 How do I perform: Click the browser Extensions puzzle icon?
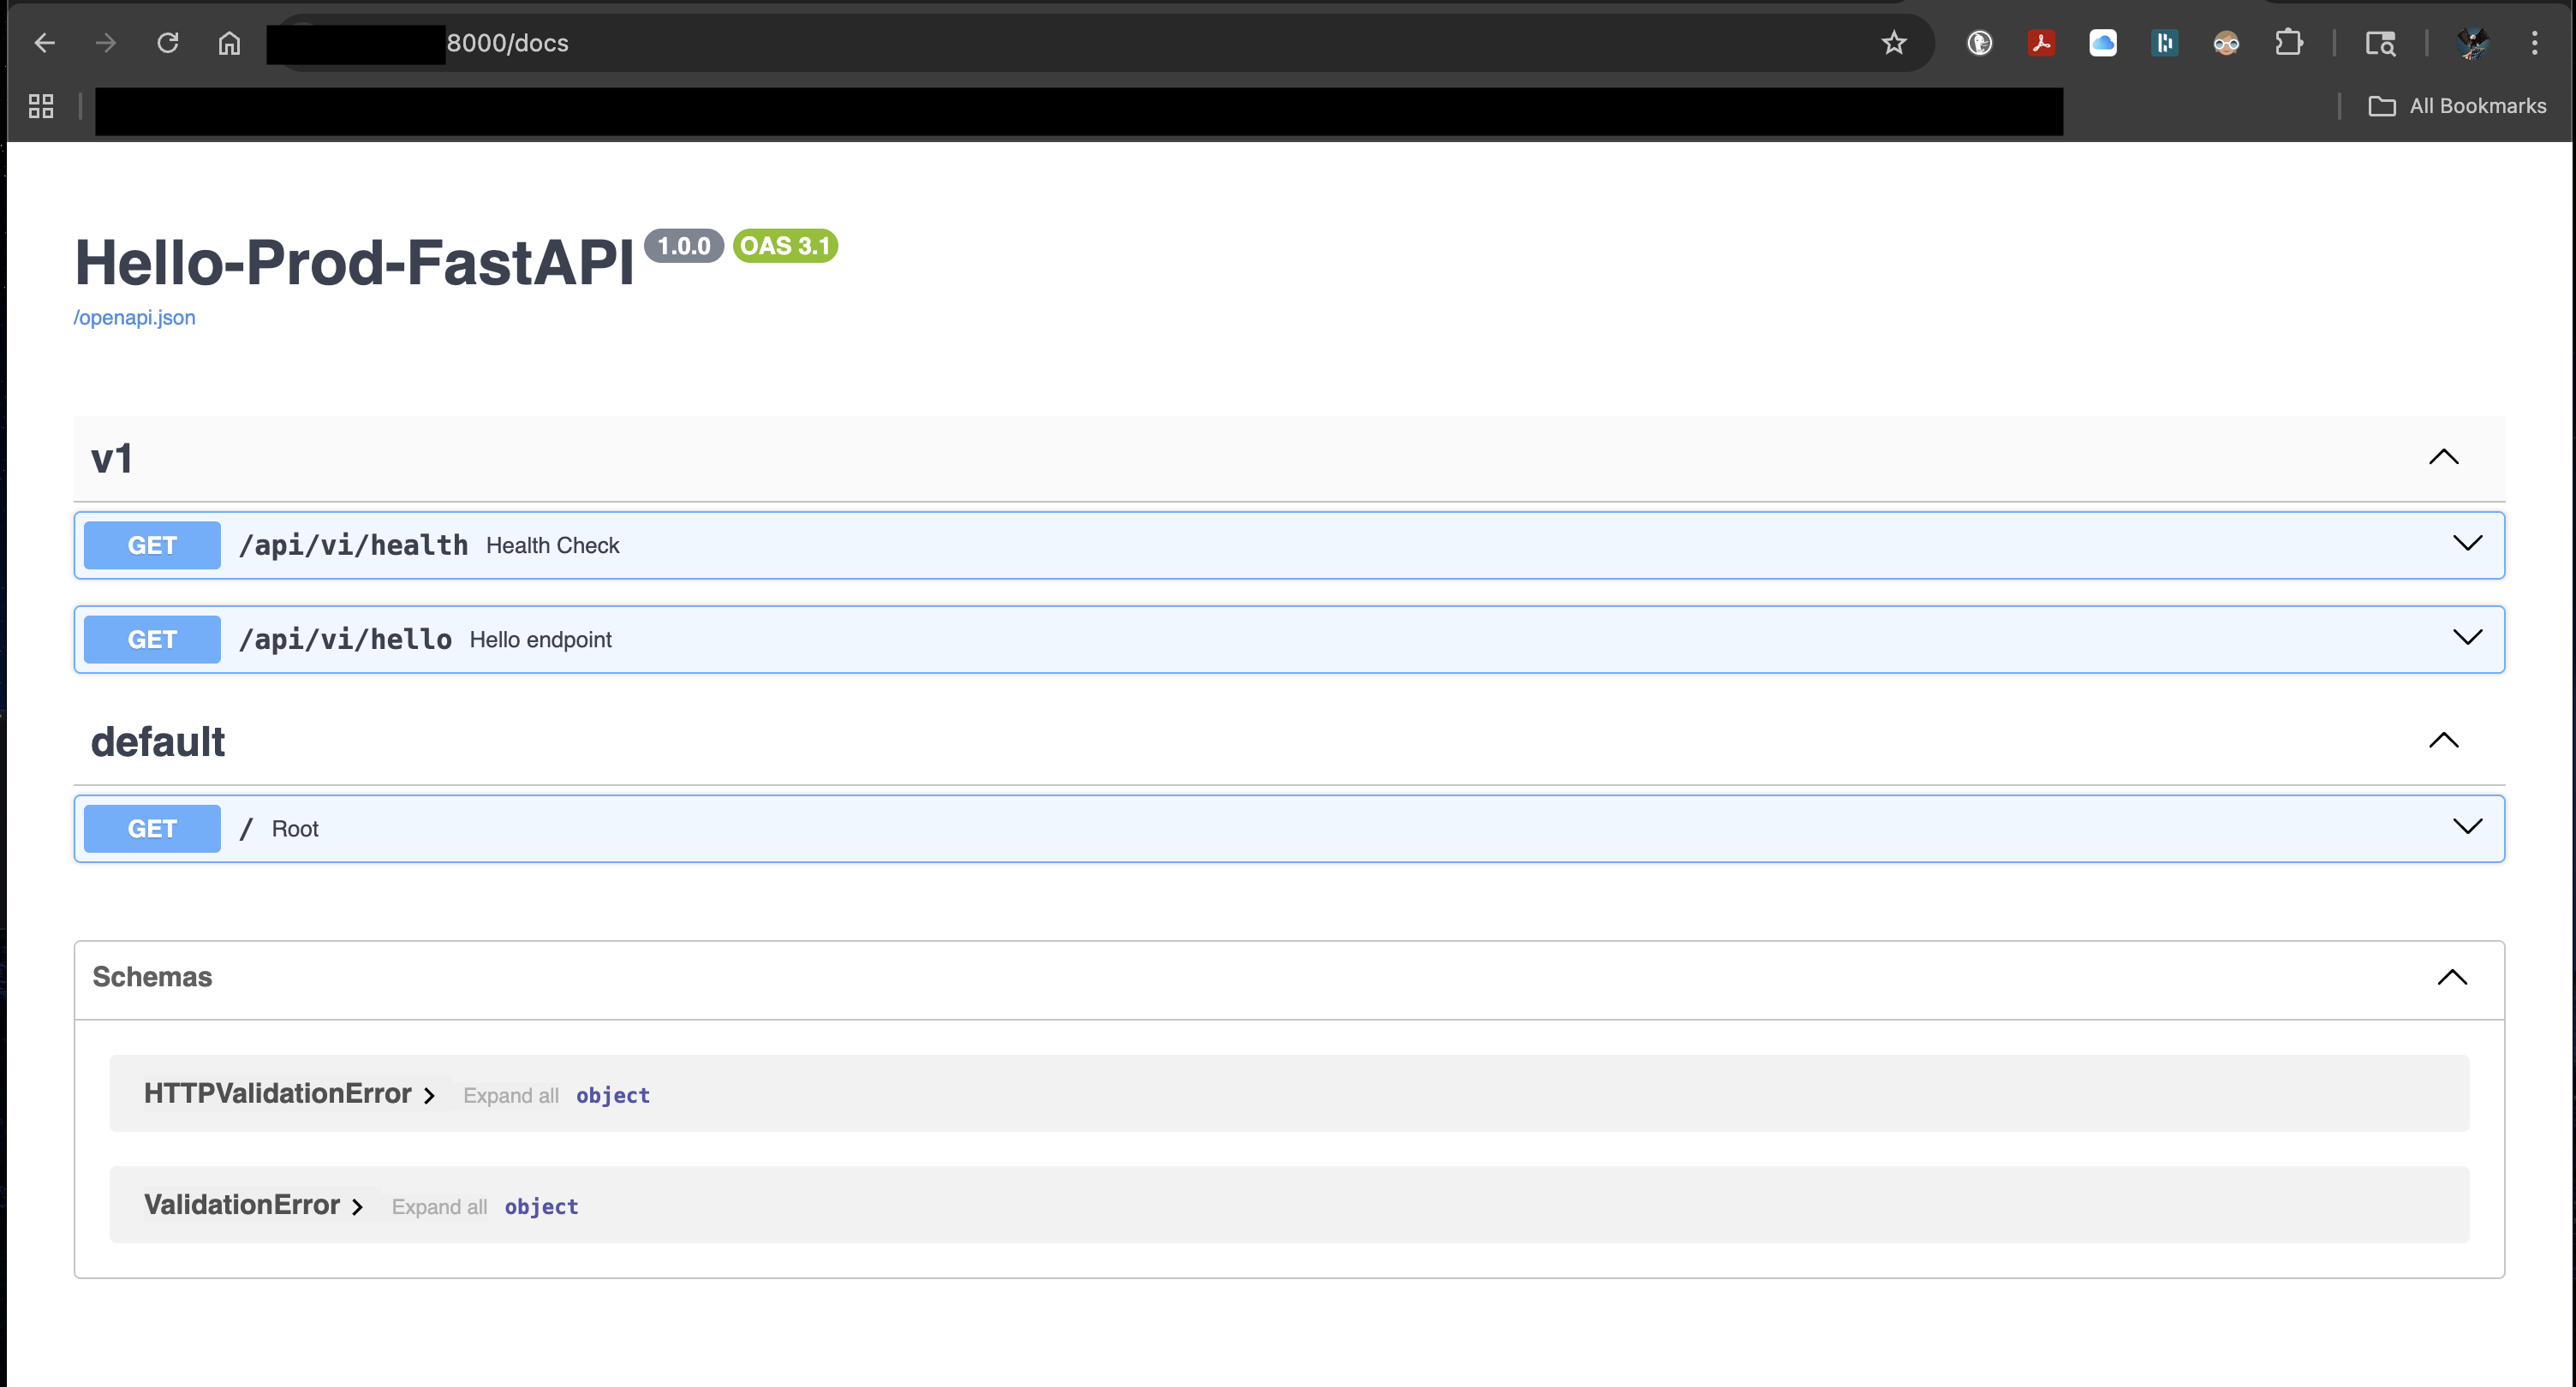click(2290, 43)
